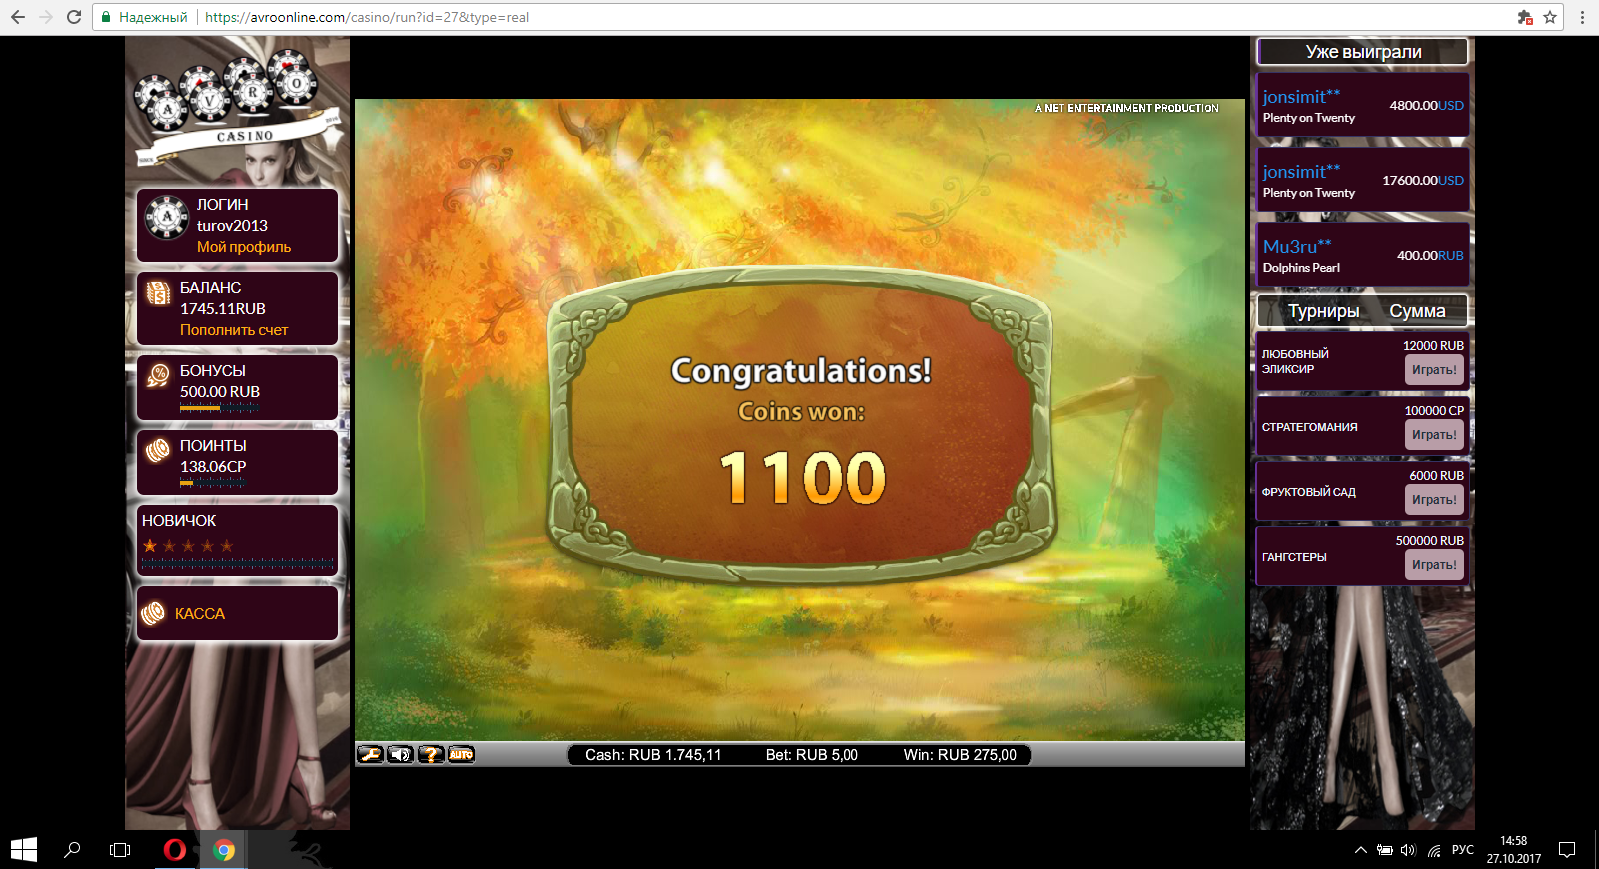Viewport: 1599px width, 869px height.
Task: Play the ГАНГСТЕРЫ tournament
Action: pyautogui.click(x=1434, y=565)
